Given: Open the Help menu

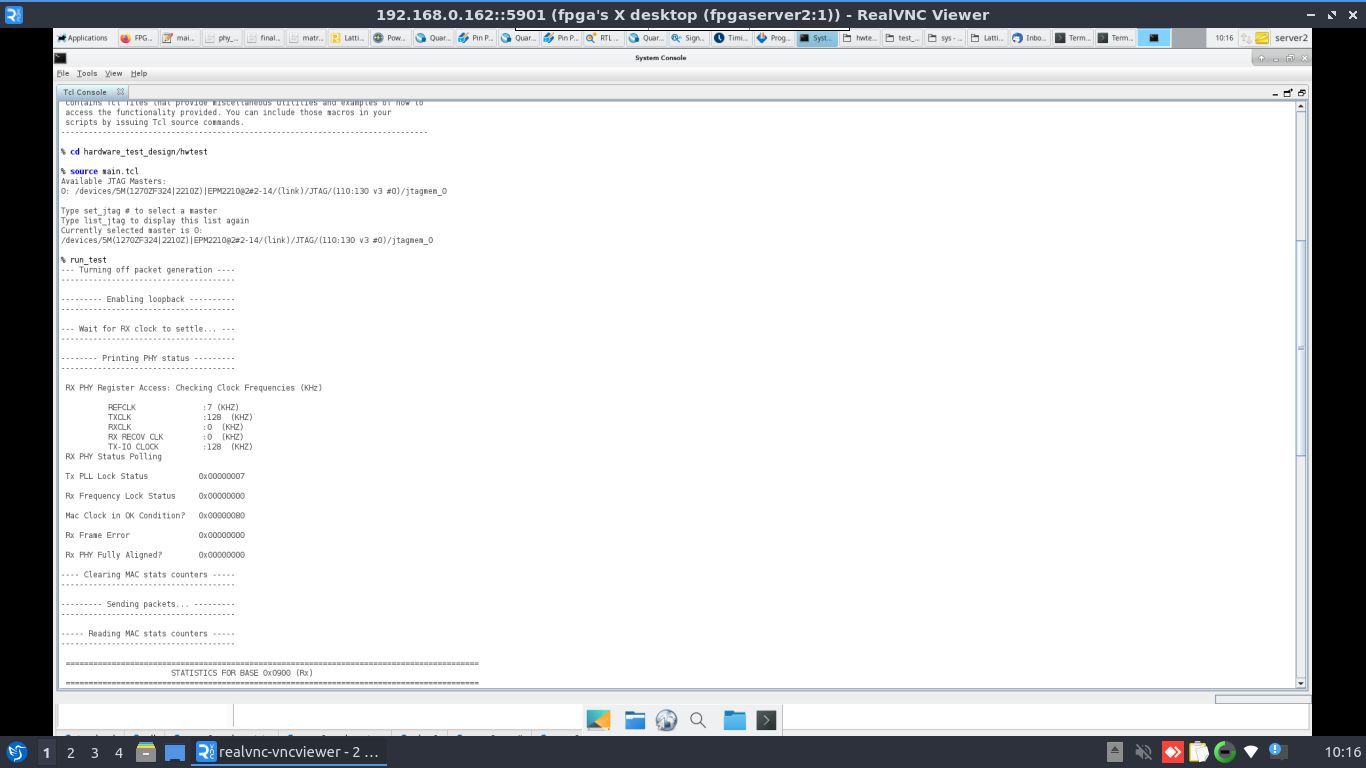Looking at the screenshot, I should click(139, 73).
